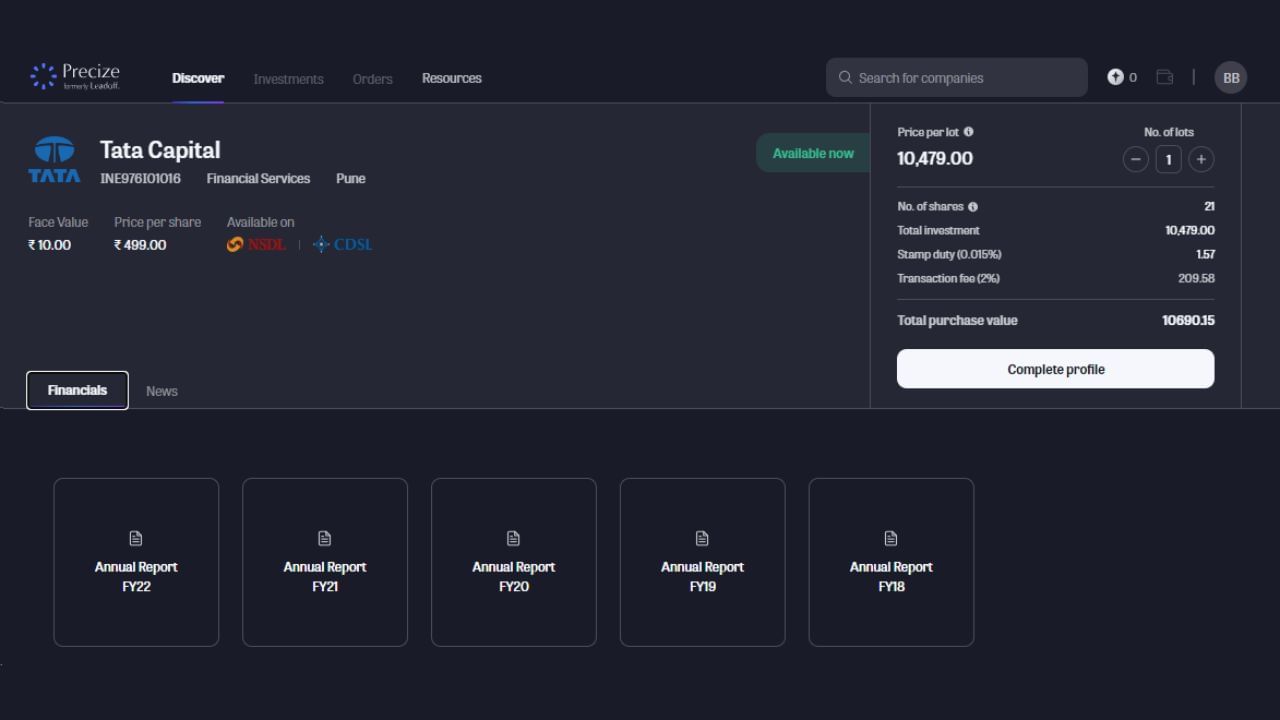Screen dimensions: 1280x720
Task: Click the FY19 document icon
Action: pos(702,538)
